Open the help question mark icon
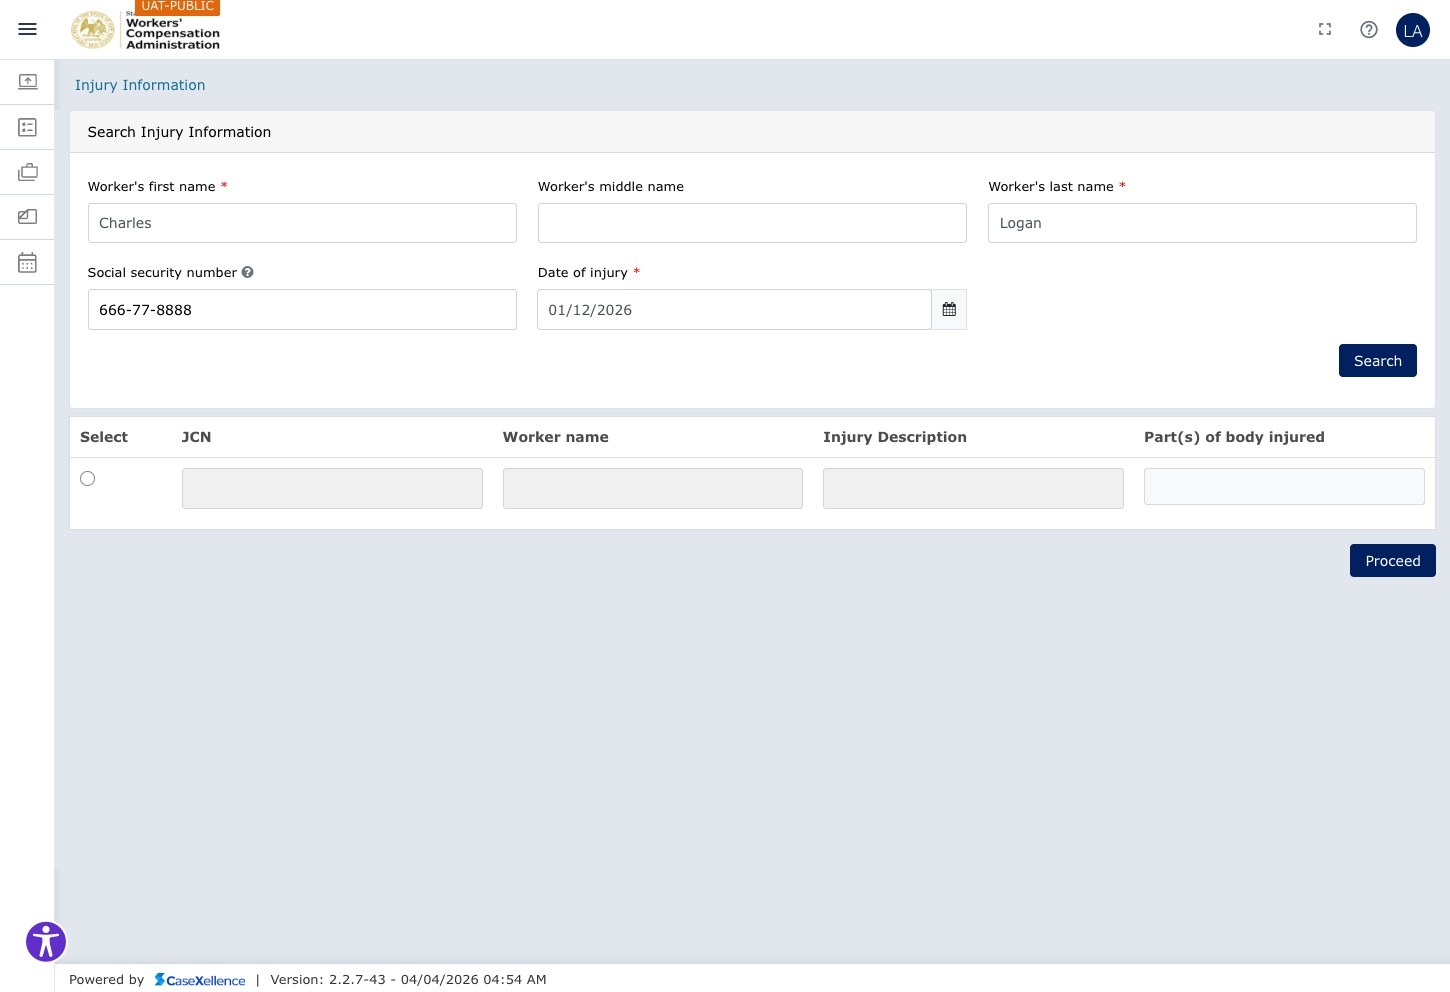1450x992 pixels. (x=1369, y=30)
